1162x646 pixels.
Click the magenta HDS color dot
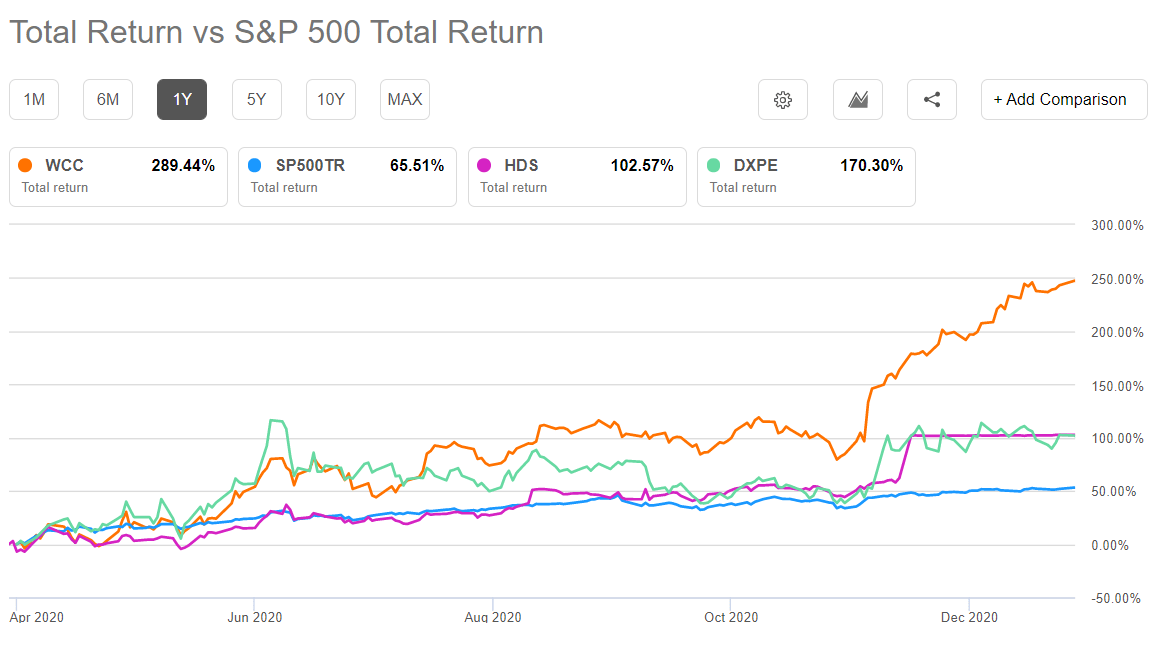[485, 166]
